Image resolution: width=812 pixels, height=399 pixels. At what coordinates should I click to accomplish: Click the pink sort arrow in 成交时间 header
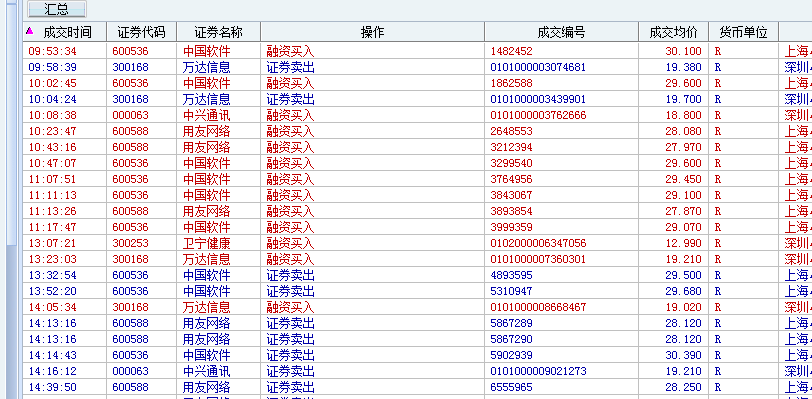click(x=30, y=31)
